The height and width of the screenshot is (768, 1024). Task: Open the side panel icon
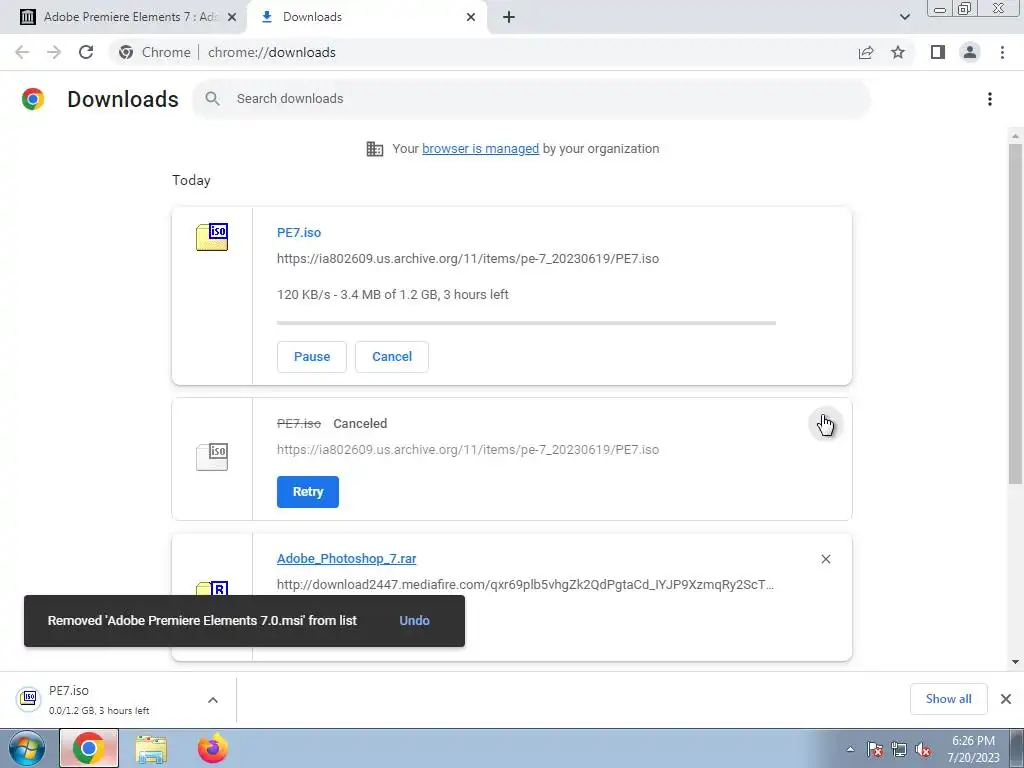click(938, 52)
